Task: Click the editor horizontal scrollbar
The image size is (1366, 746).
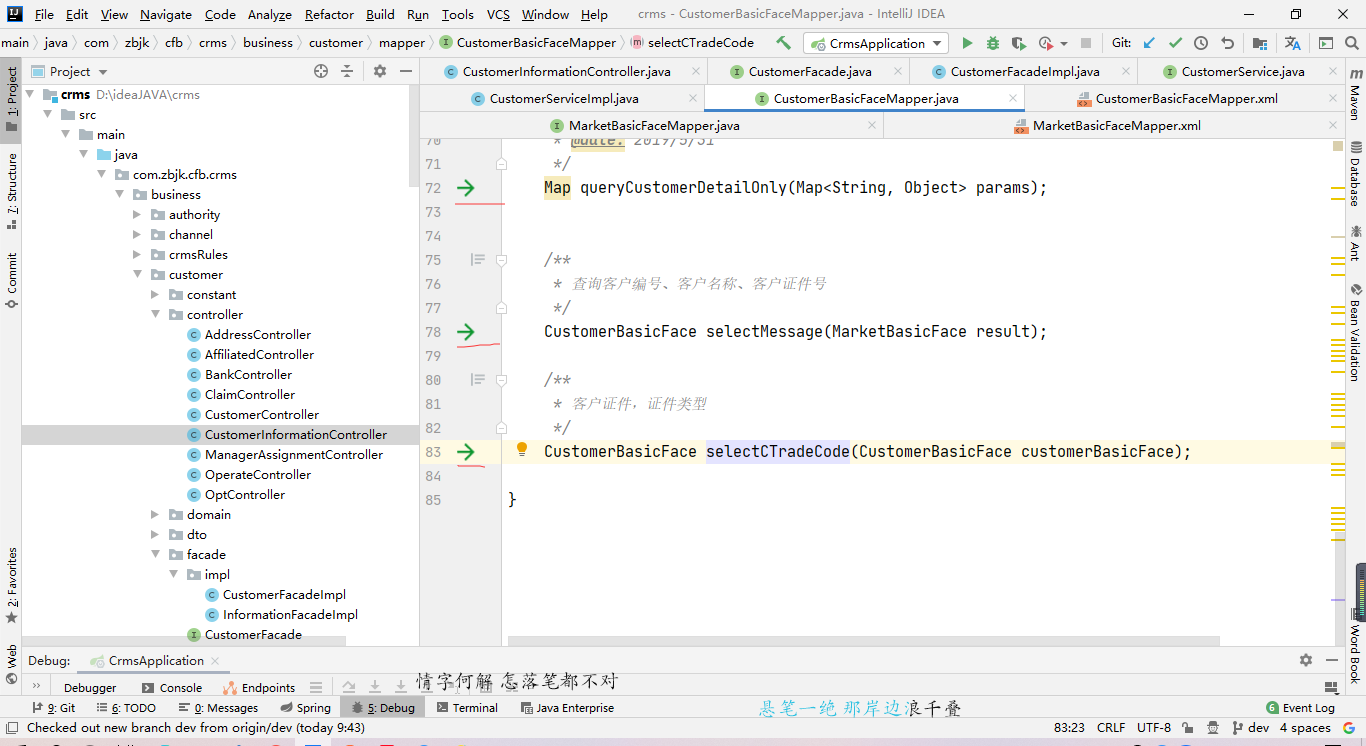Action: pos(864,641)
